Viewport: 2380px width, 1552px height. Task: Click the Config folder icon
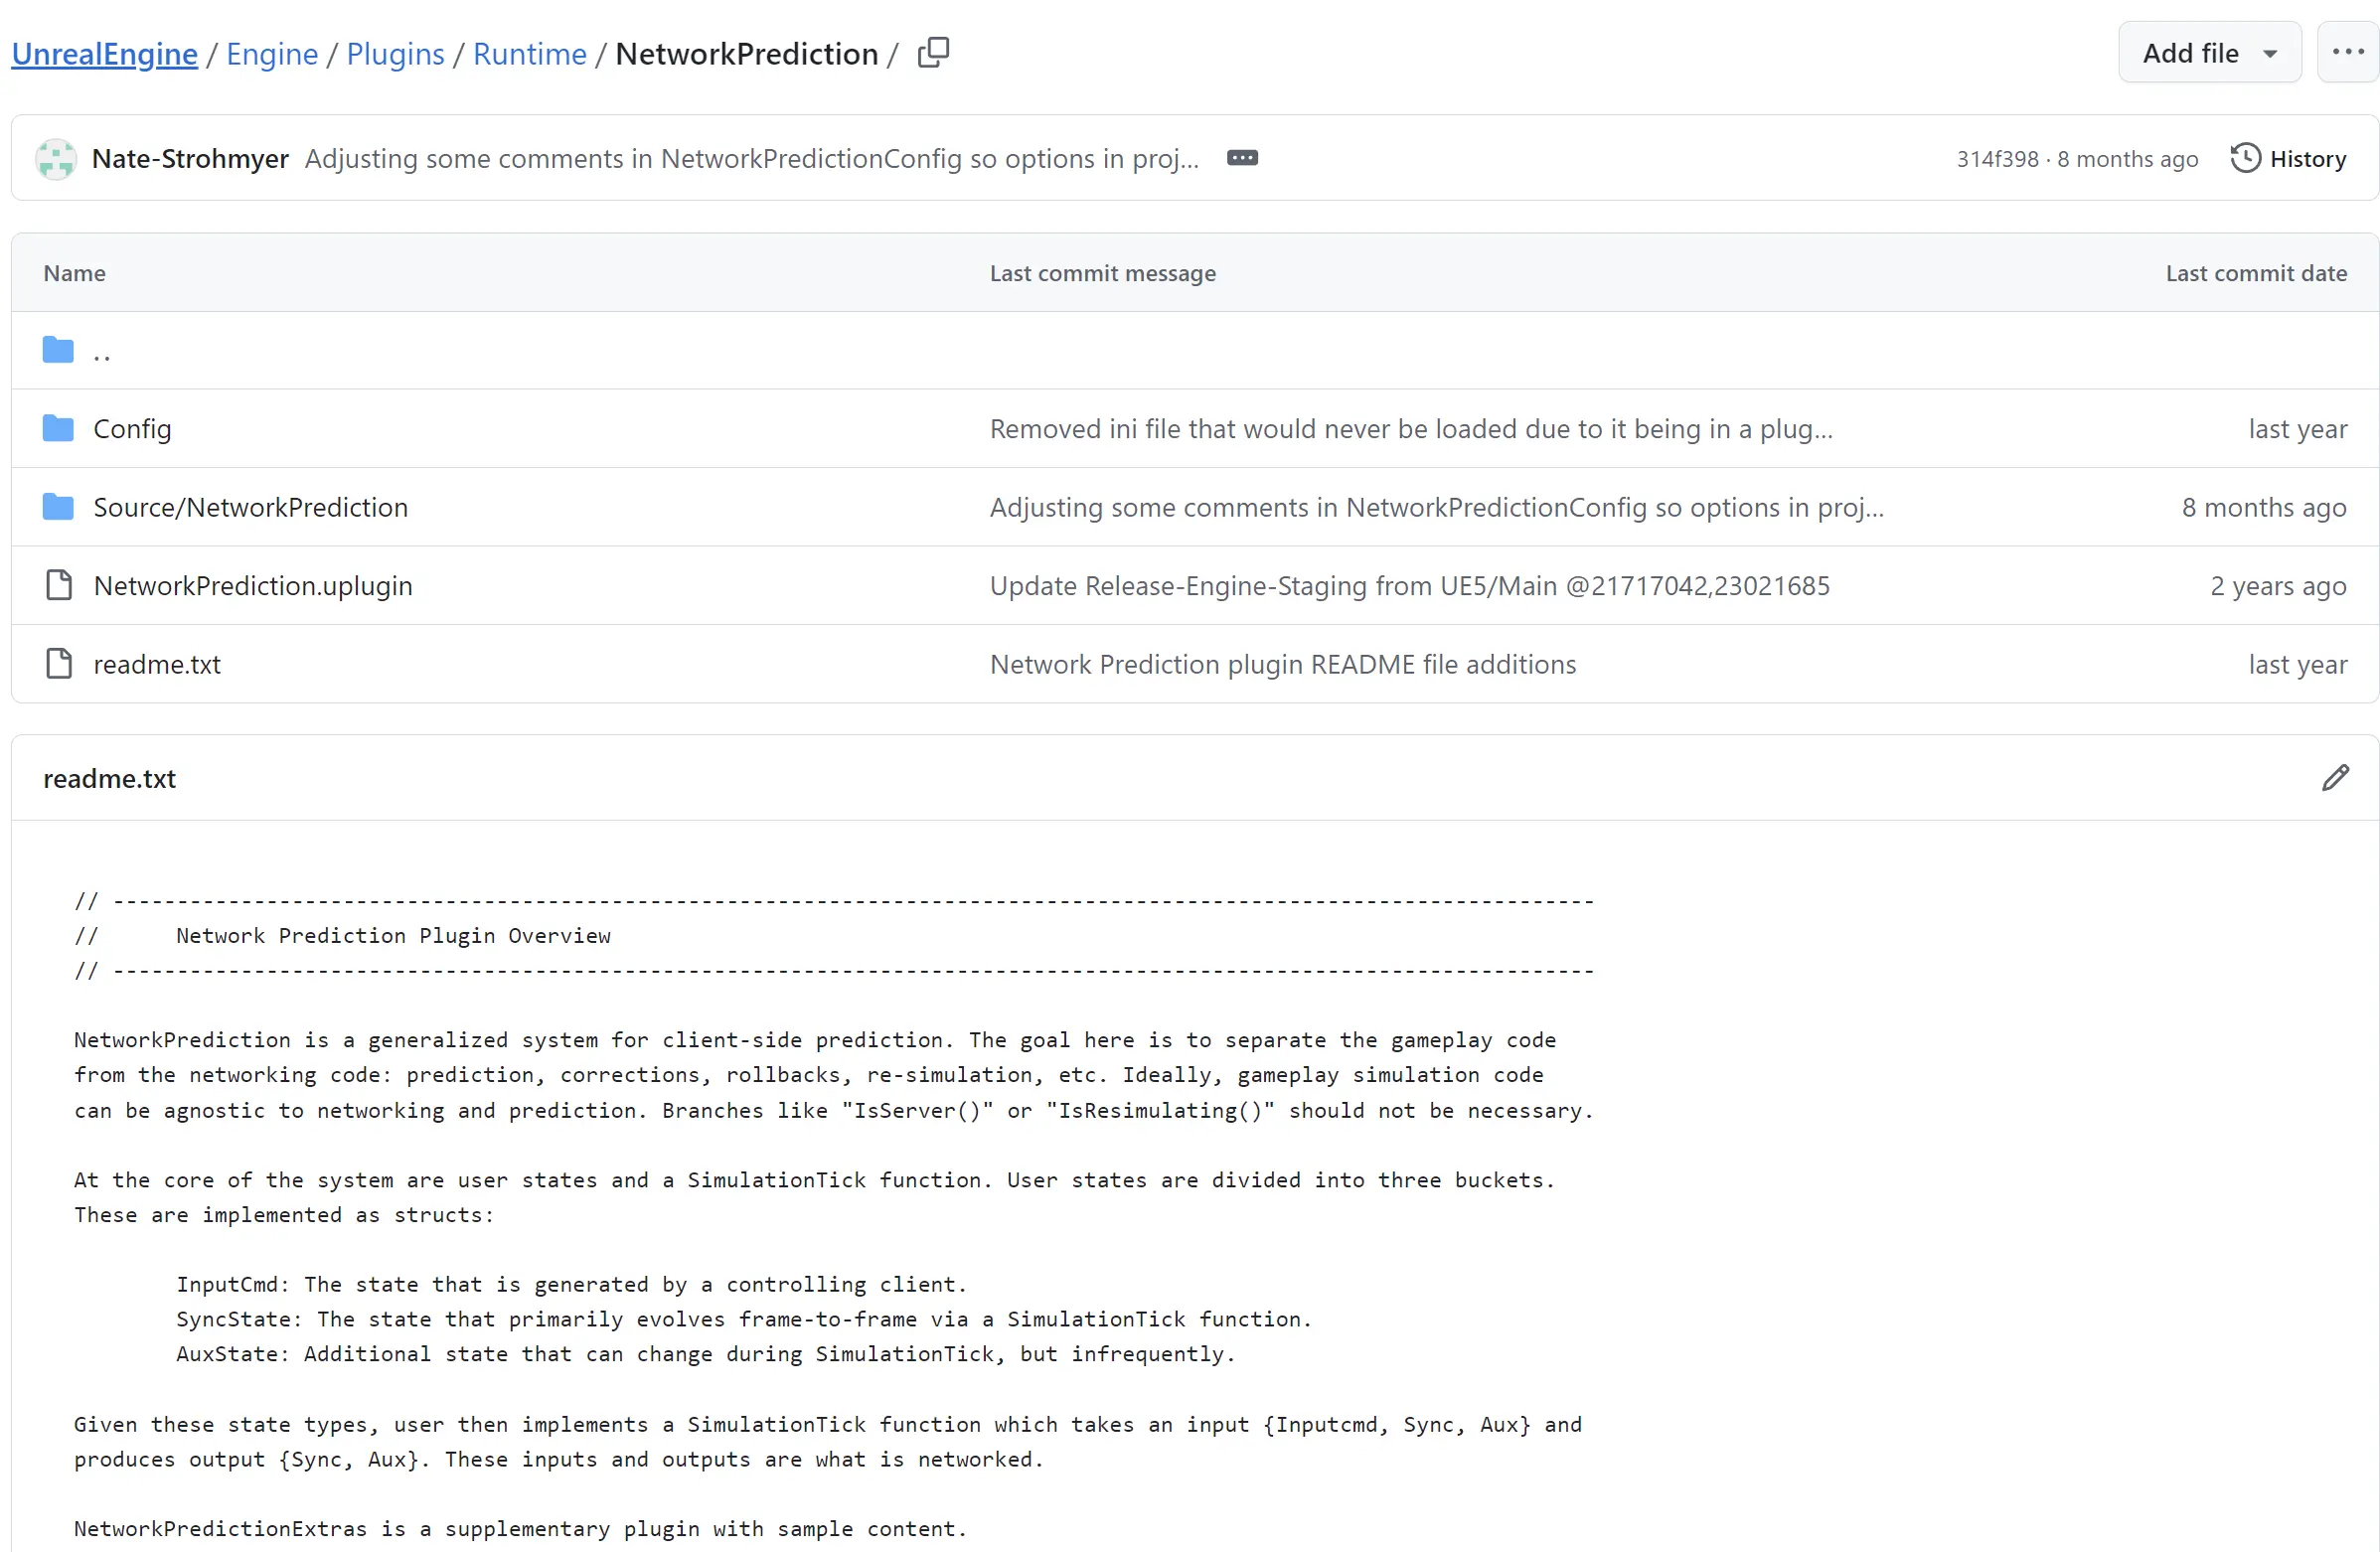coord(58,429)
